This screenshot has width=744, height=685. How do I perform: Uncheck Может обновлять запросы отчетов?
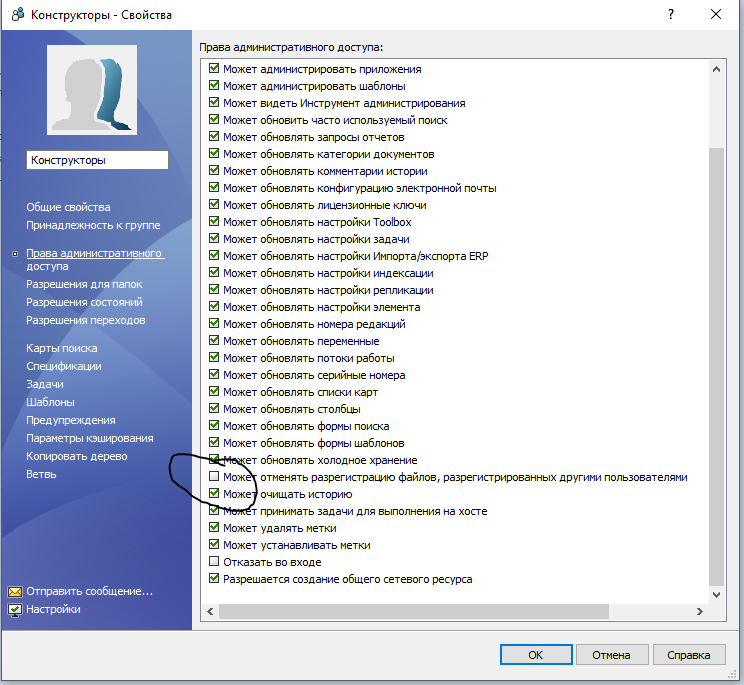pyautogui.click(x=214, y=137)
